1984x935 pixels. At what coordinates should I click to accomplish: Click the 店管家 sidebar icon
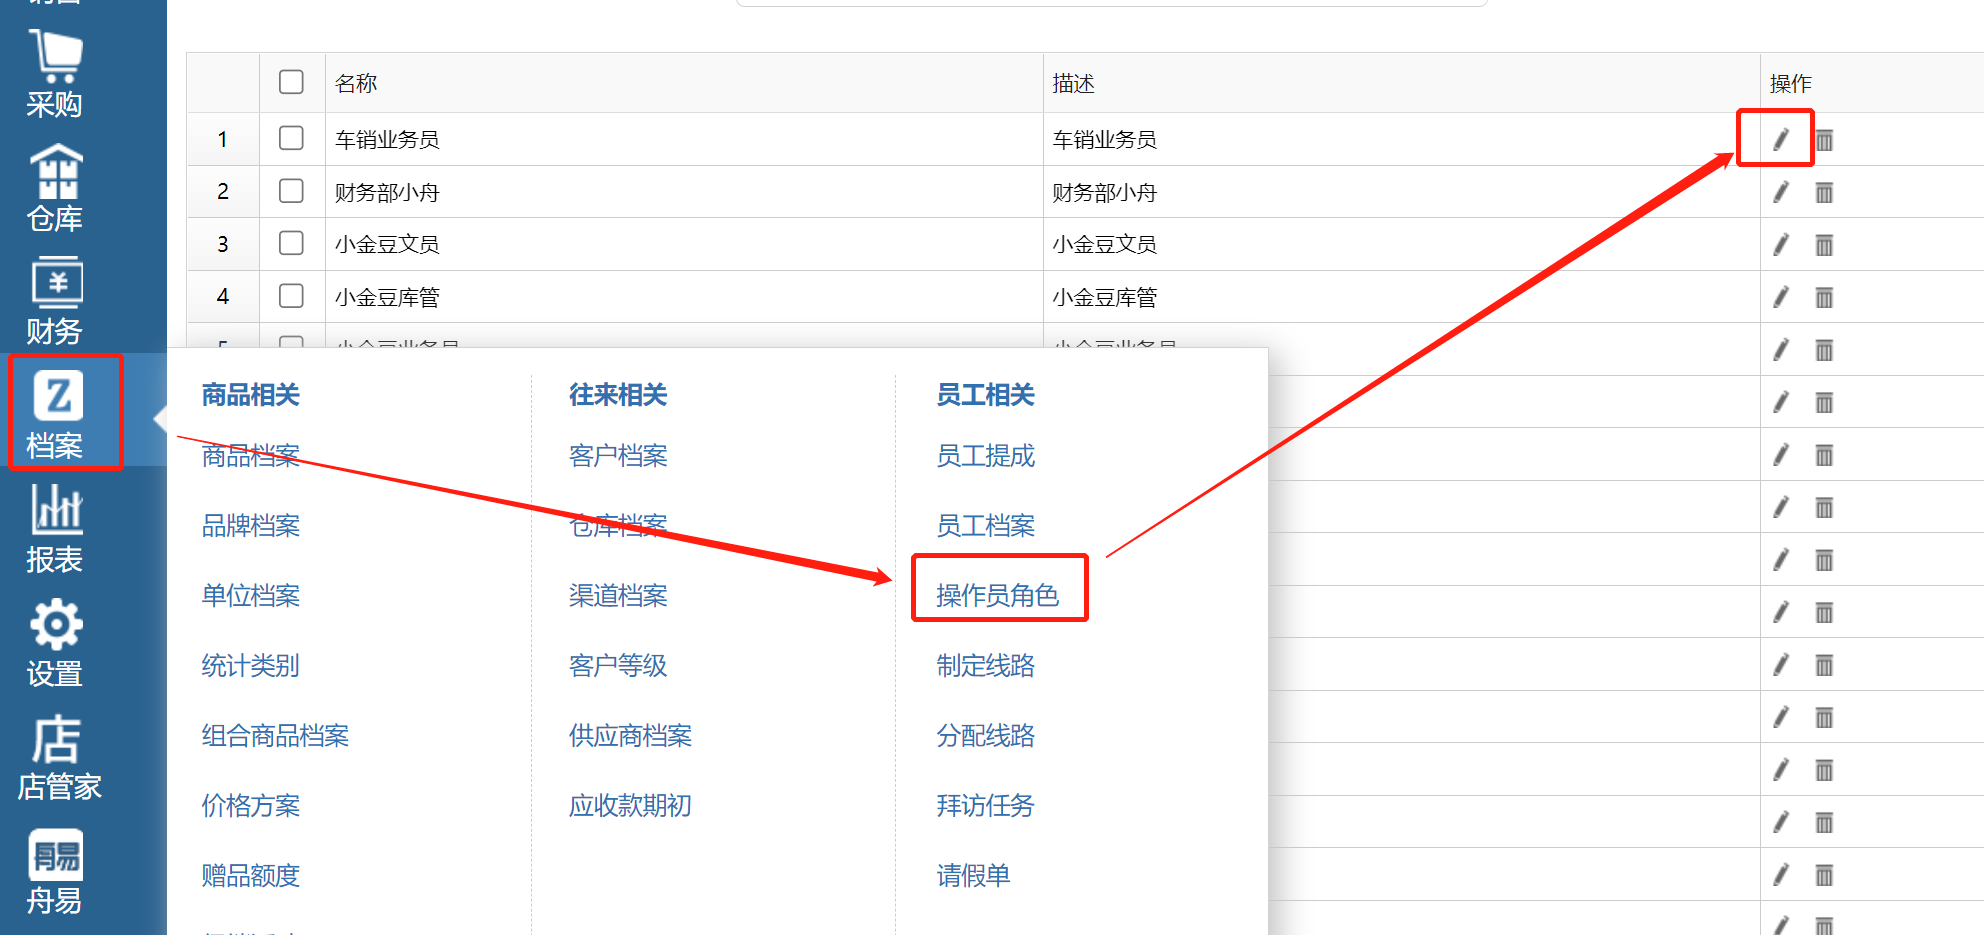point(58,756)
